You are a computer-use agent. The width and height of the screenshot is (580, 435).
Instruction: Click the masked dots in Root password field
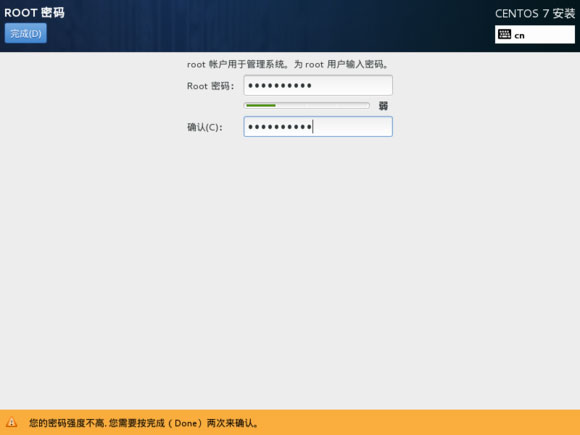[280, 86]
